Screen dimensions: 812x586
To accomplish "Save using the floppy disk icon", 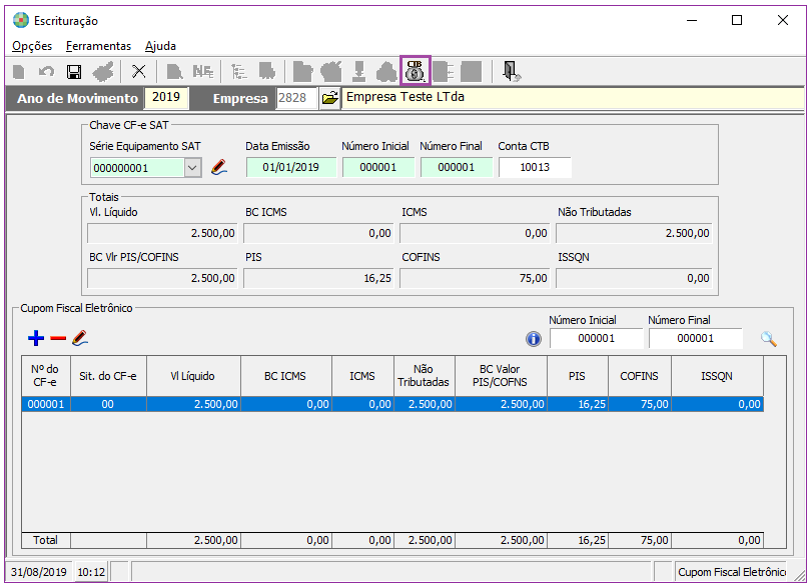I will tap(74, 71).
